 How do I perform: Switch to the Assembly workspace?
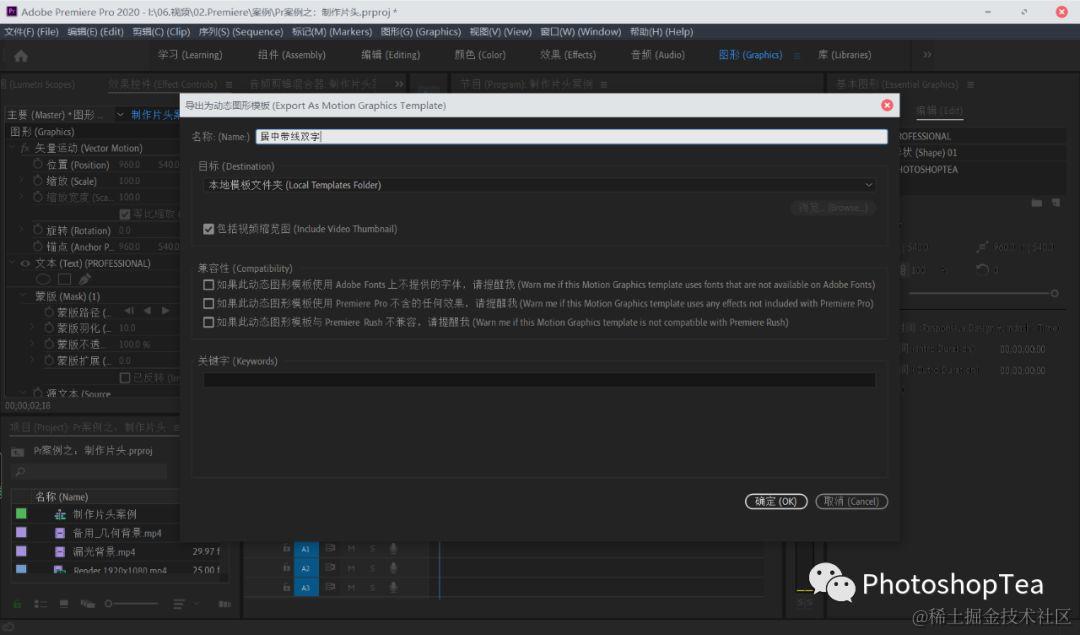pos(291,55)
